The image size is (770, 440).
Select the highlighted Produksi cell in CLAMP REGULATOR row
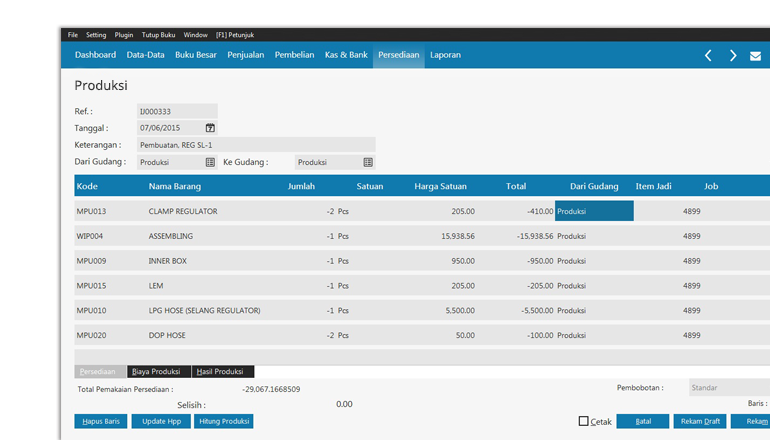594,211
